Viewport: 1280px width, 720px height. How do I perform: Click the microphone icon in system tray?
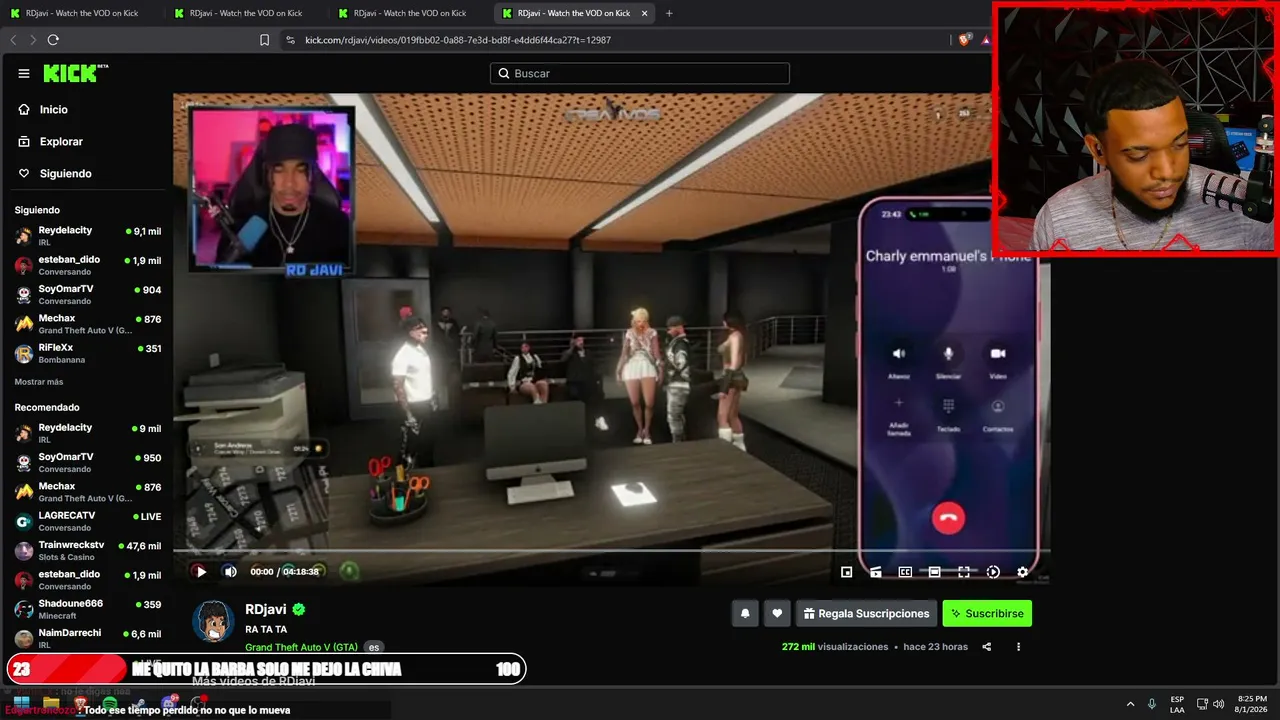pyautogui.click(x=1152, y=704)
